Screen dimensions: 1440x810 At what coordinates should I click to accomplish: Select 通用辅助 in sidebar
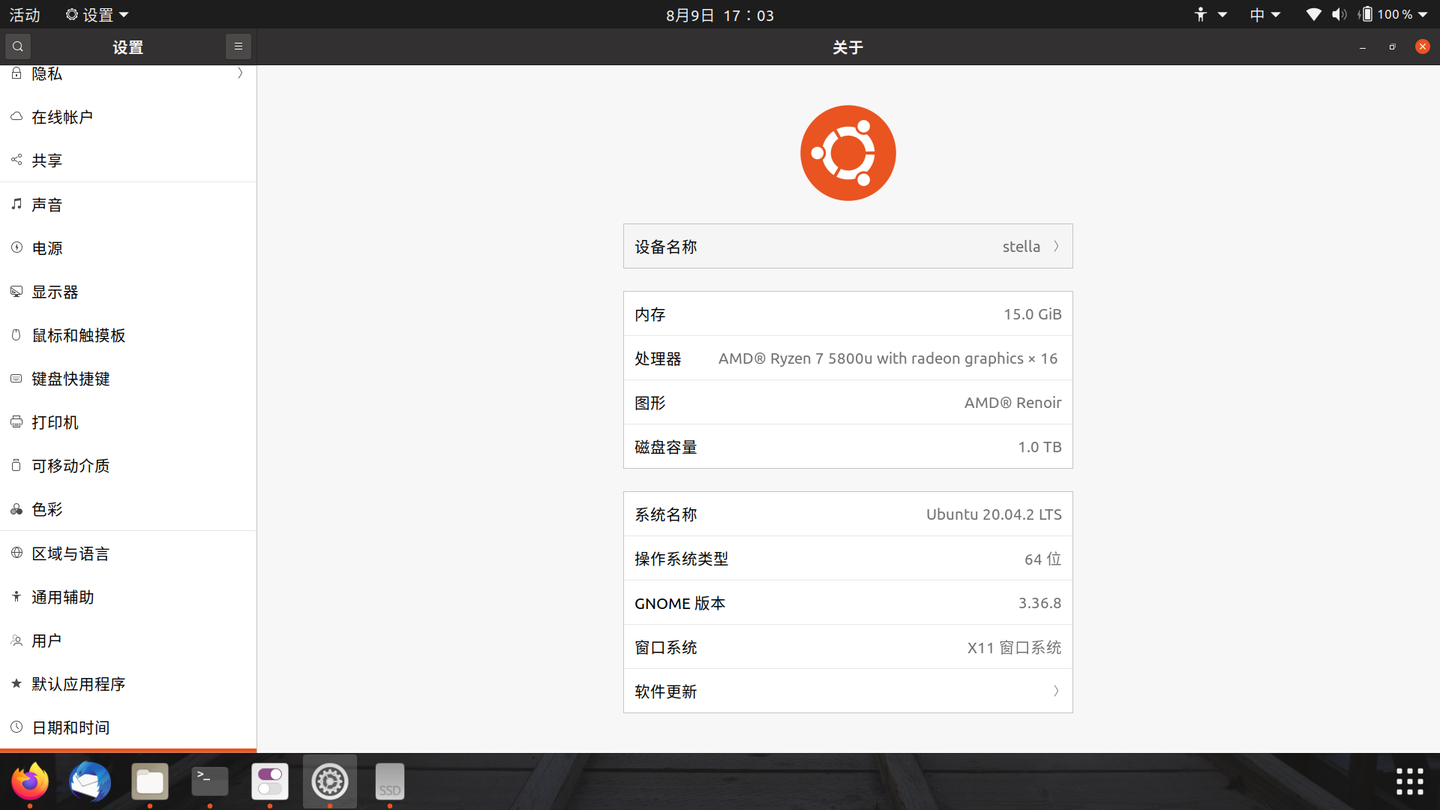128,597
